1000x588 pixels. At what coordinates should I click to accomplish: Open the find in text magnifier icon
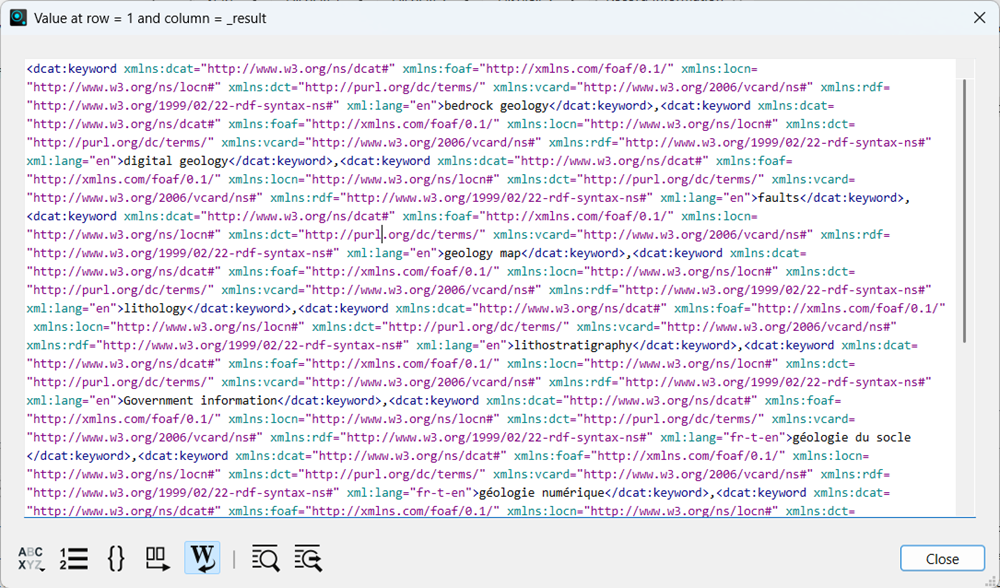(265, 559)
